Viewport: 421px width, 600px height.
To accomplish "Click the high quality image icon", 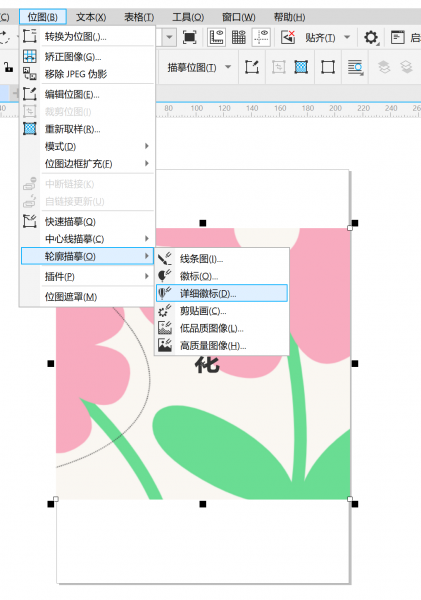I will coord(165,346).
